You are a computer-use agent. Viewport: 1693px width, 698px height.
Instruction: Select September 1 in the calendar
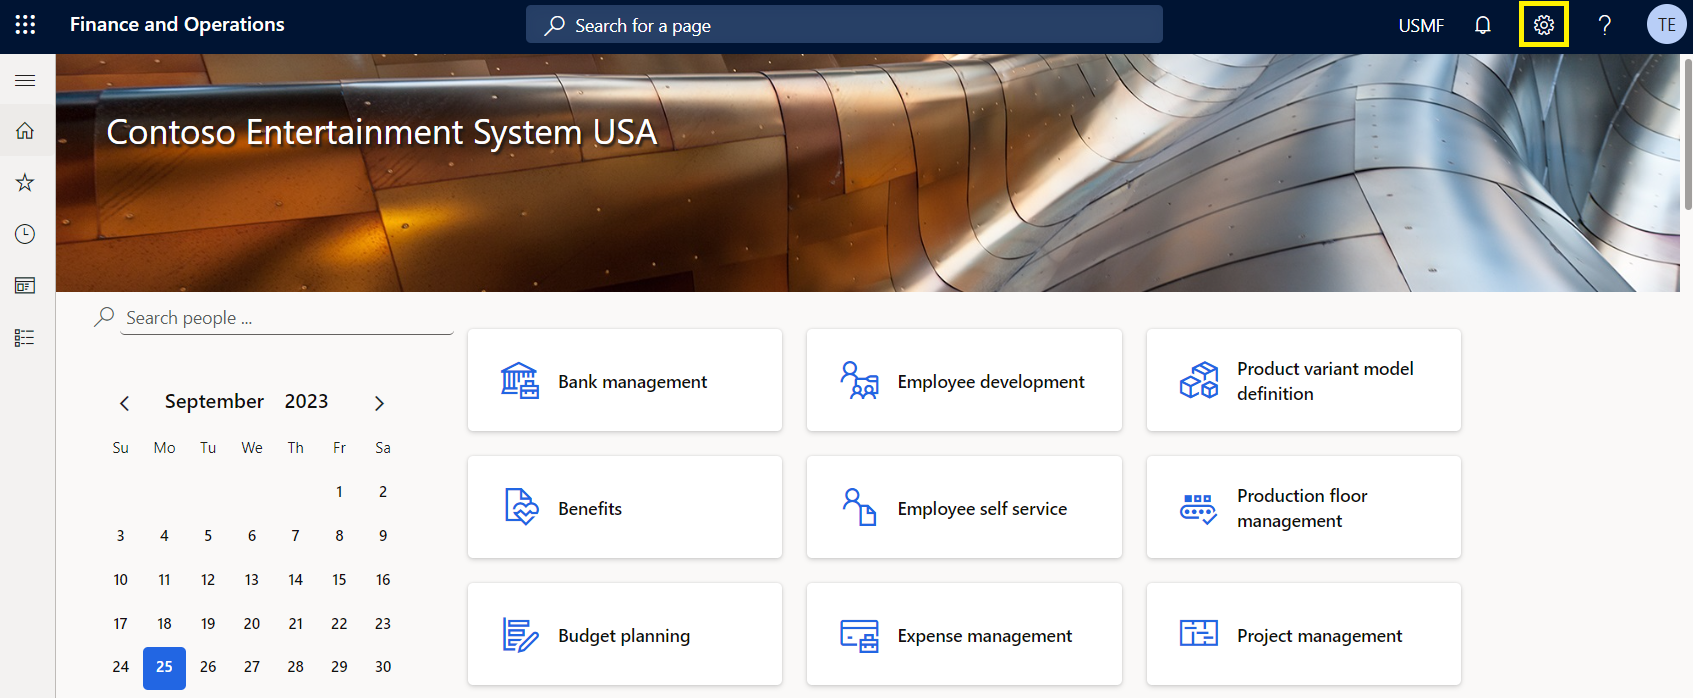pos(339,492)
